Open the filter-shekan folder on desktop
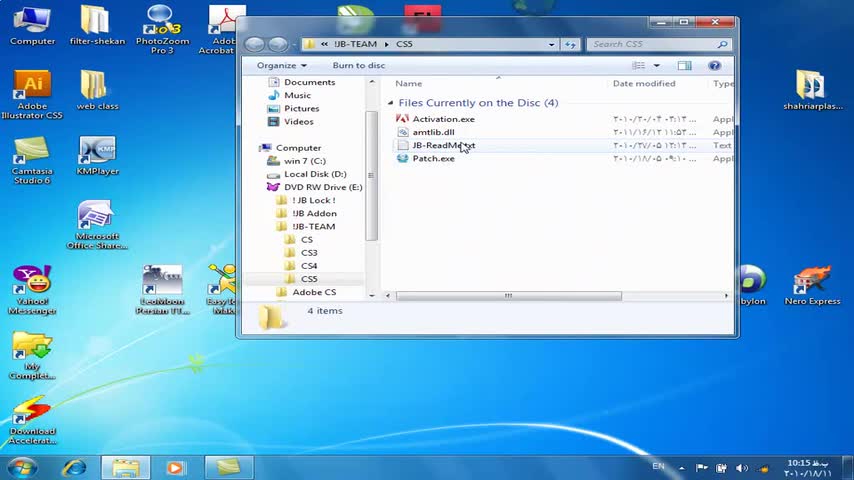Screen dimensions: 854x480 (97, 26)
